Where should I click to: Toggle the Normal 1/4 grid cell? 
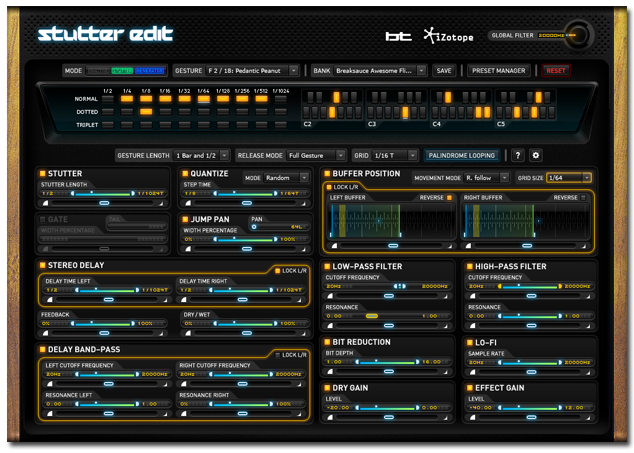(x=127, y=98)
